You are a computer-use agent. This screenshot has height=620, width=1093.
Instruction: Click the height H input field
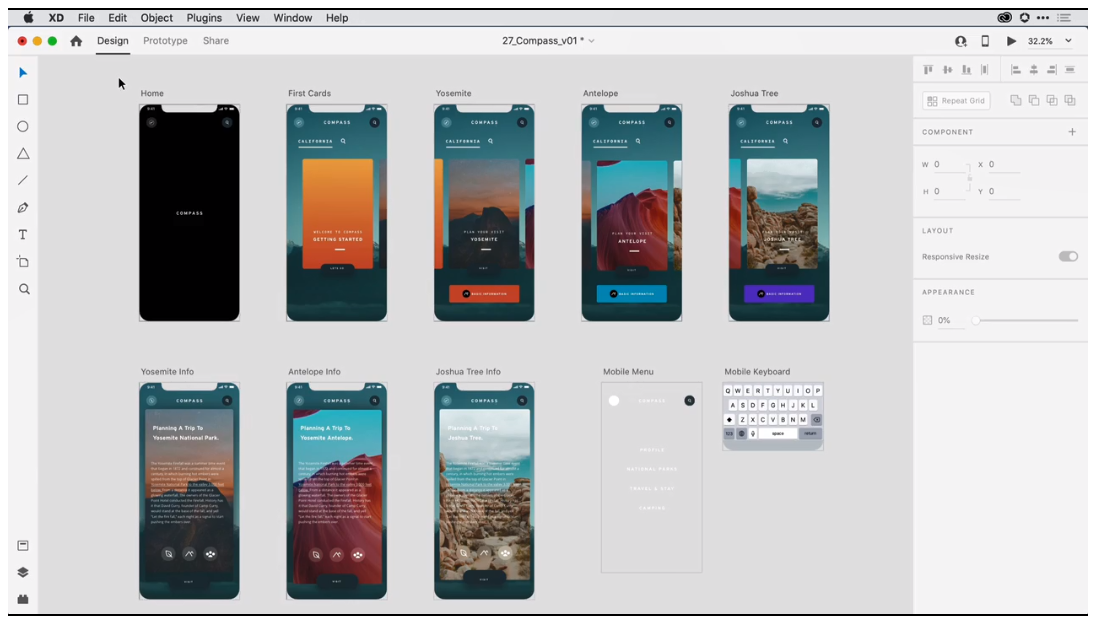point(949,191)
